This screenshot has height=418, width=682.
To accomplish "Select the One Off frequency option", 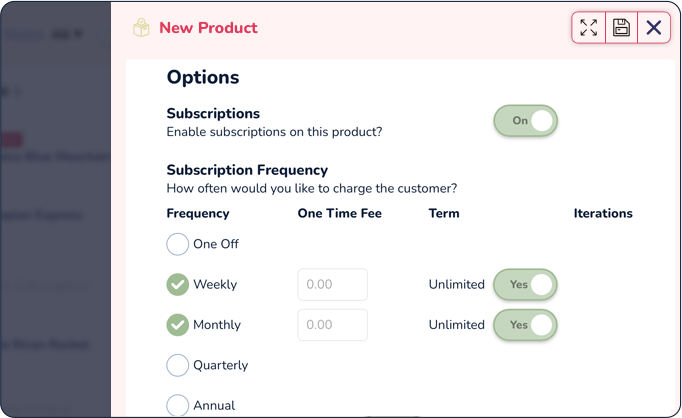I will 177,244.
